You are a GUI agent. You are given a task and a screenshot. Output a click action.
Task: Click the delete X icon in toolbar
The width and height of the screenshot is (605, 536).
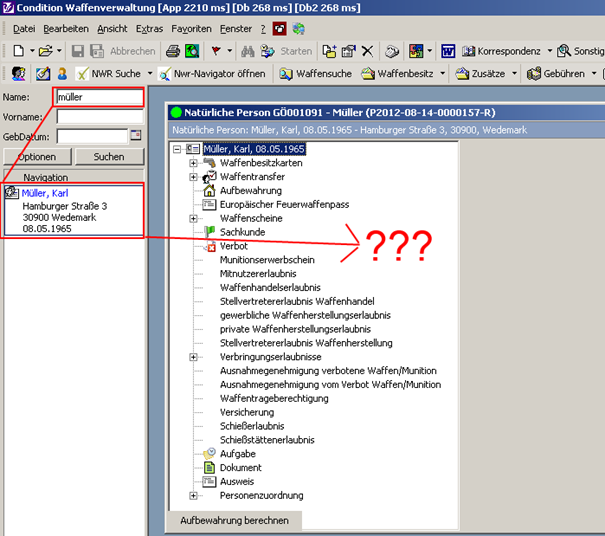[x=367, y=51]
